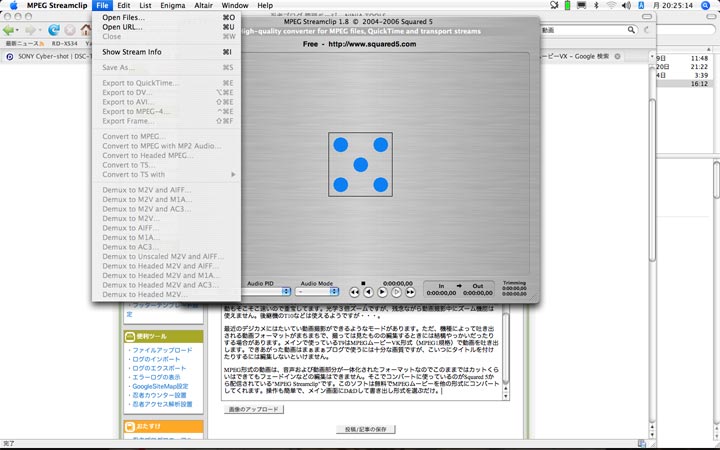Click the Bluetooth menu bar icon
The image size is (720, 450).
596,6
